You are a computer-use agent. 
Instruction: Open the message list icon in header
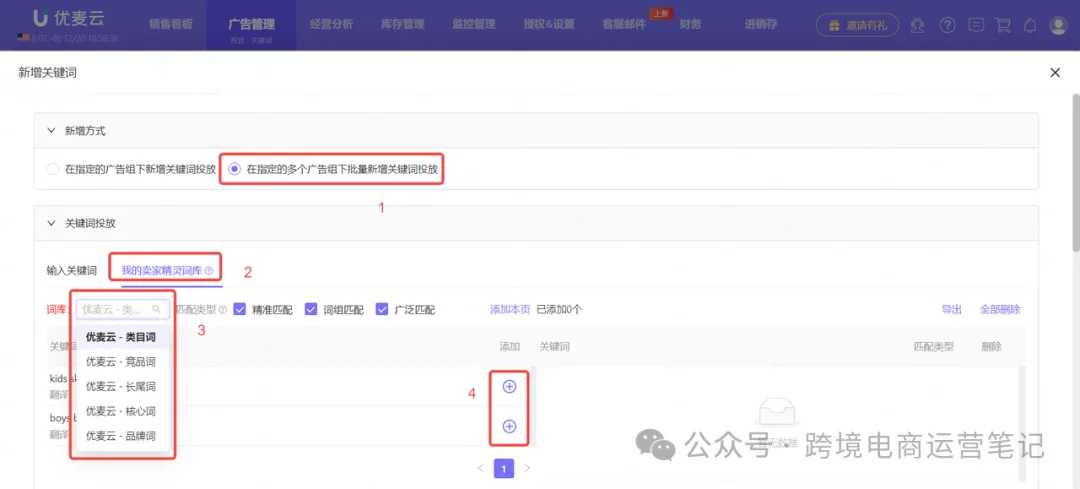(x=975, y=25)
